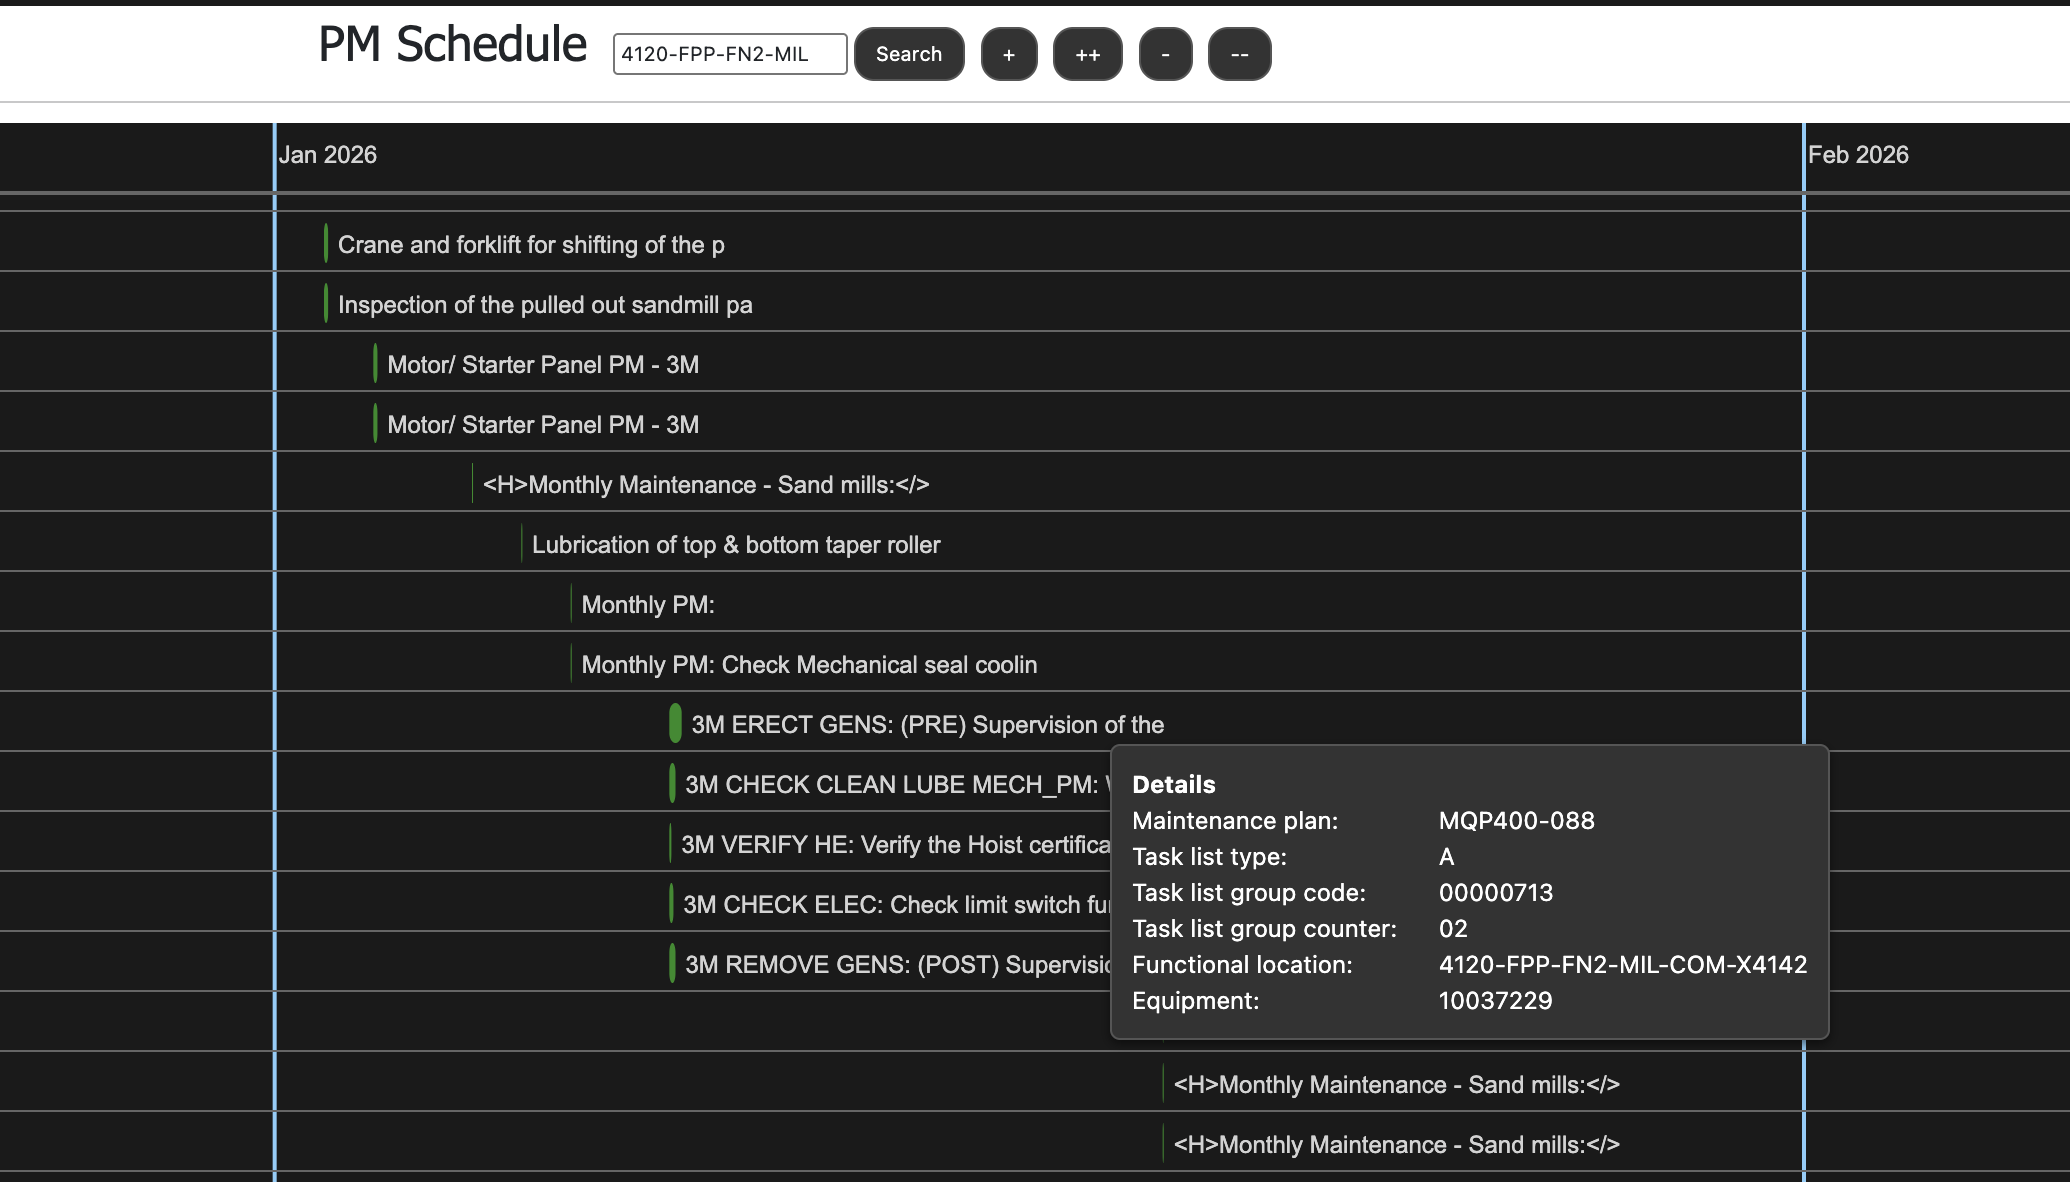This screenshot has width=2070, height=1182.
Task: Click the double zoom in "++" icon
Action: click(1087, 54)
